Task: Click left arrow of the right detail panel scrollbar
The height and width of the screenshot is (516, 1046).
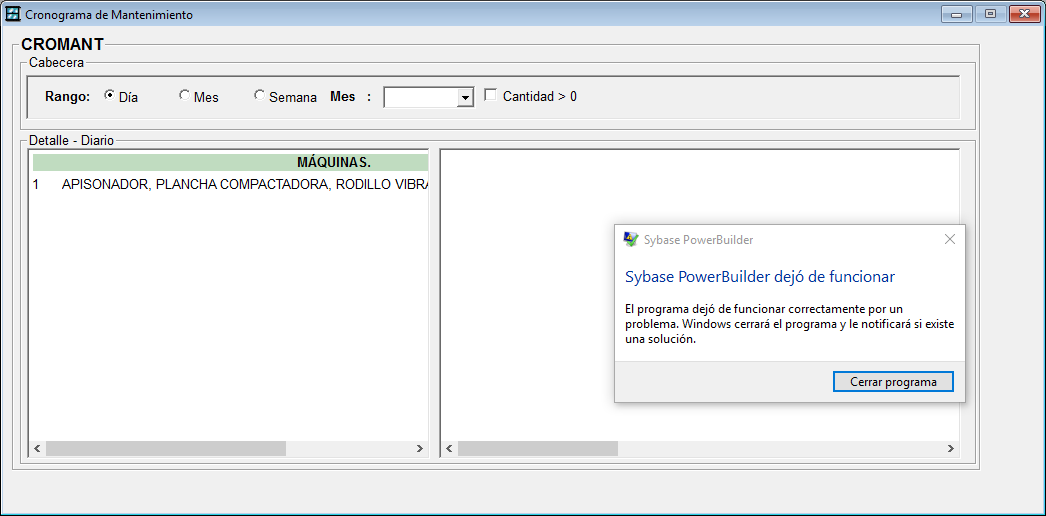Action: point(450,449)
